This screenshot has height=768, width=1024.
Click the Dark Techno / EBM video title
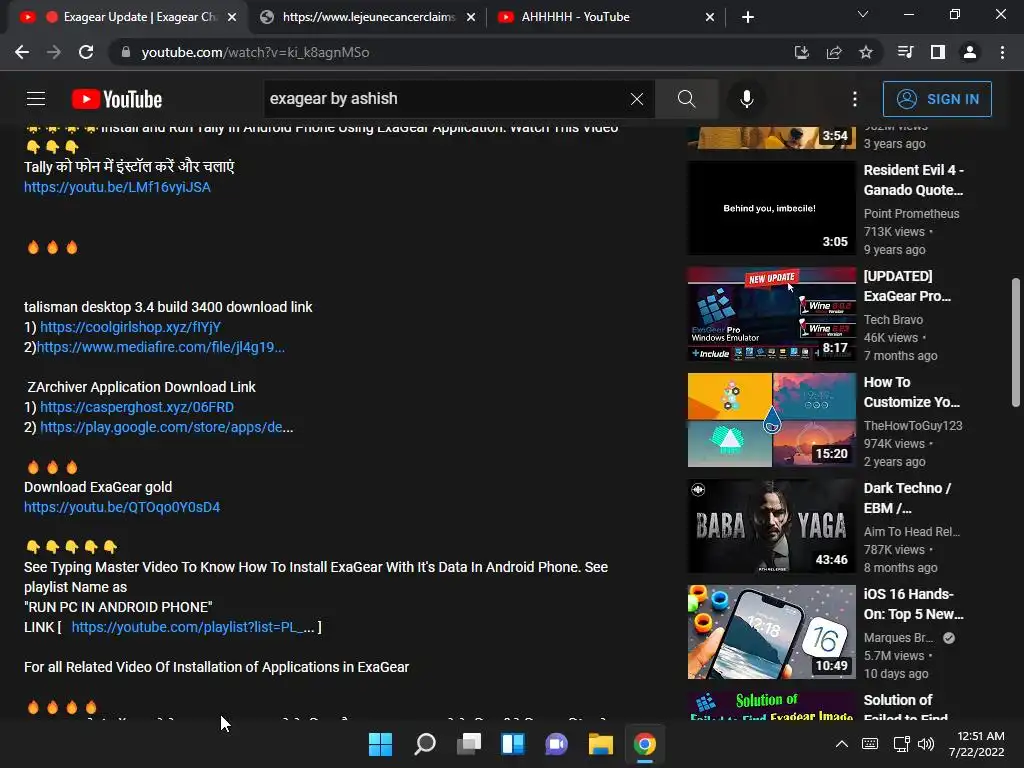click(x=908, y=498)
